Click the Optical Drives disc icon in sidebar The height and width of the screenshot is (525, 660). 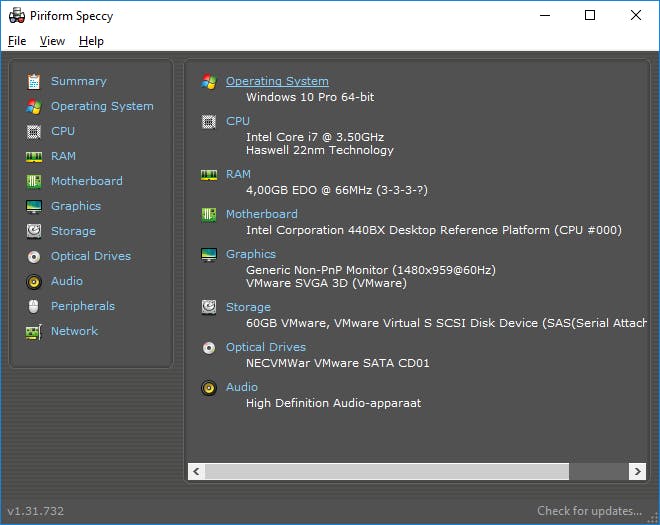point(34,256)
